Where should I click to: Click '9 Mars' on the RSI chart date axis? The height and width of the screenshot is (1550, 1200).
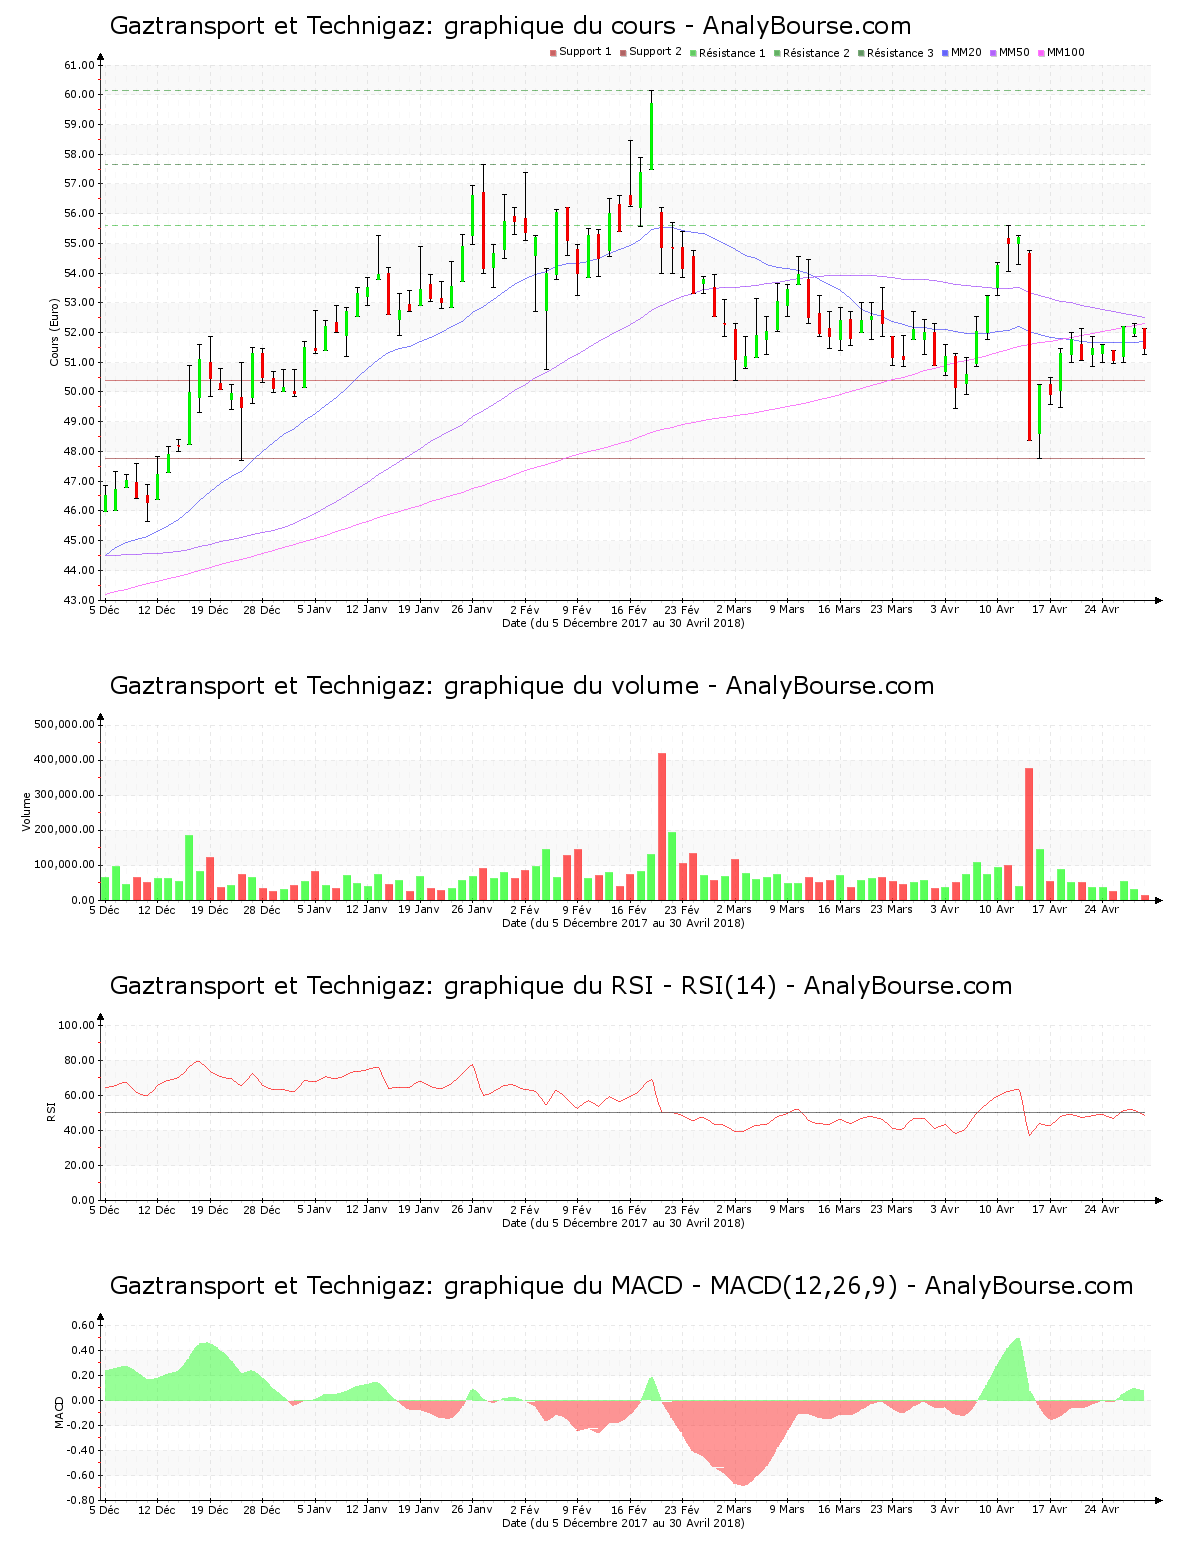pyautogui.click(x=786, y=1210)
